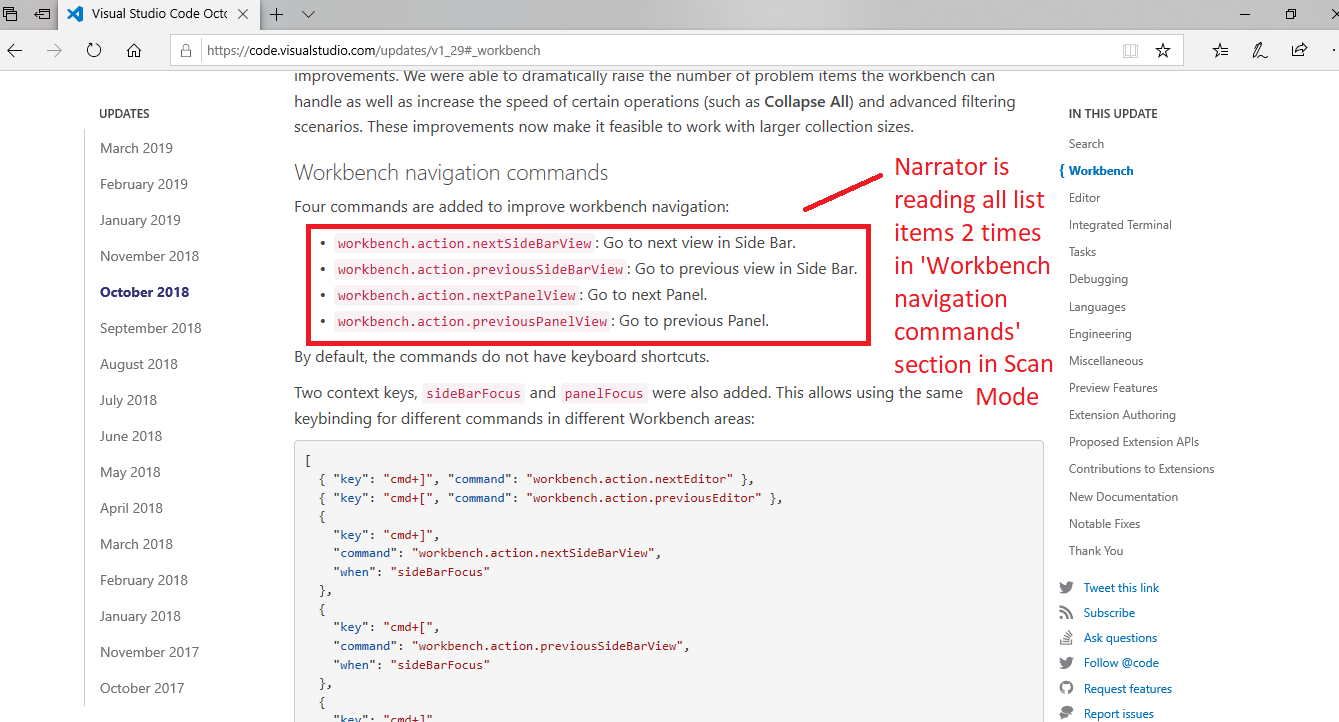This screenshot has width=1339, height=722.
Task: Click the GitHub icon beside Request features
Action: tap(1066, 689)
